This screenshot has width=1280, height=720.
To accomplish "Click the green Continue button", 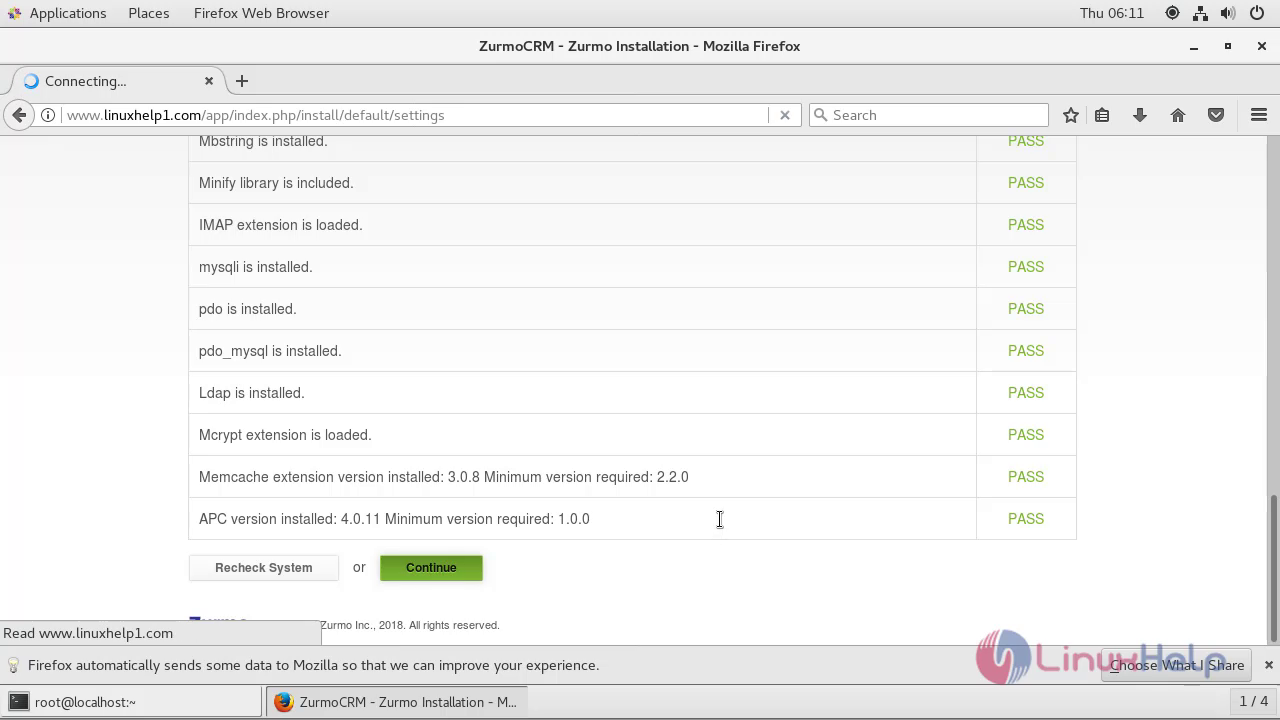I will pos(431,568).
